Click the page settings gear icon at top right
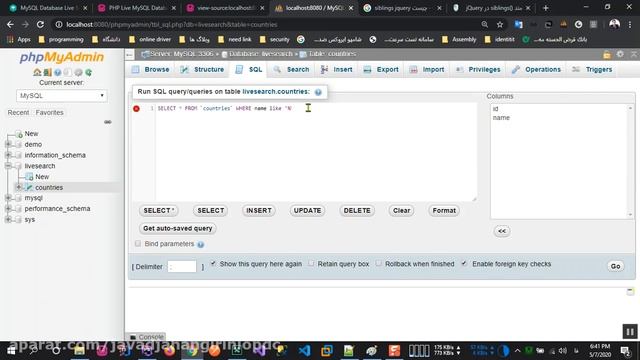Image resolution: width=640 pixels, height=360 pixels. pos(620,54)
